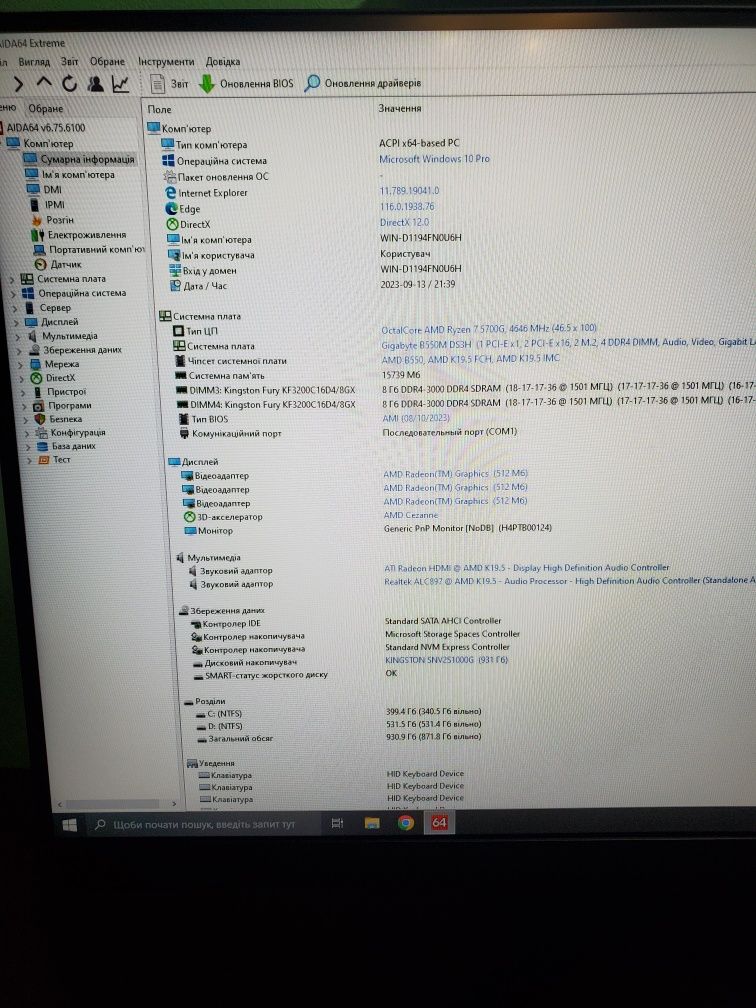The image size is (756, 1008).
Task: Click the Поле column header
Action: [x=159, y=109]
